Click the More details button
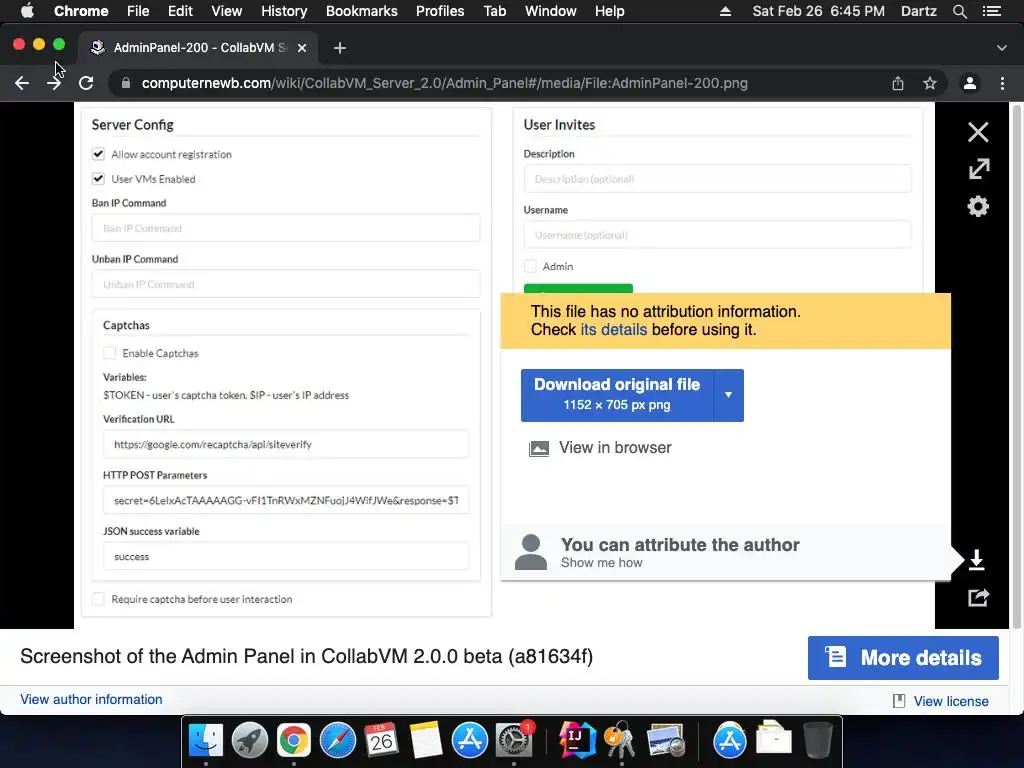This screenshot has height=768, width=1024. [x=903, y=658]
